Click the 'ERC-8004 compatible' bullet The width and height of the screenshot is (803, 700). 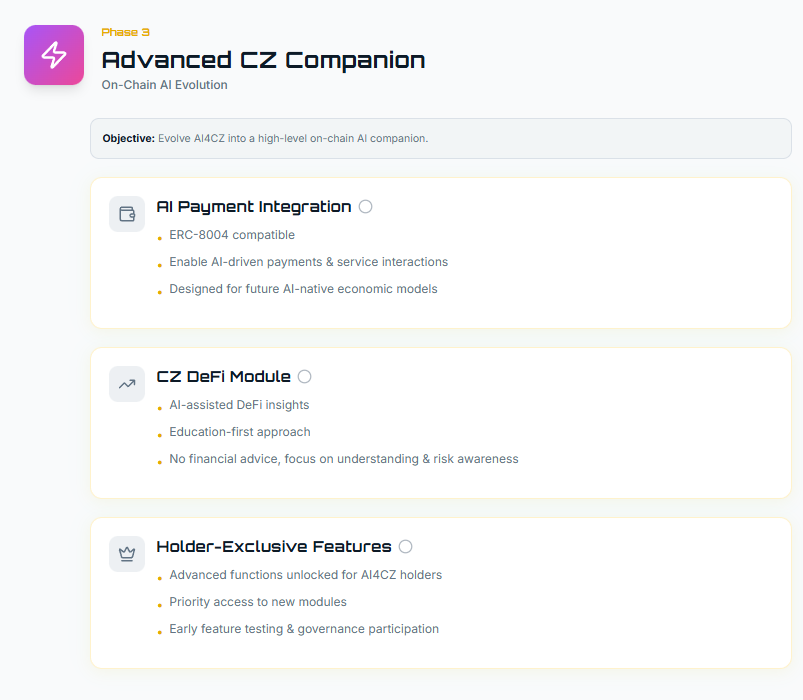point(232,235)
